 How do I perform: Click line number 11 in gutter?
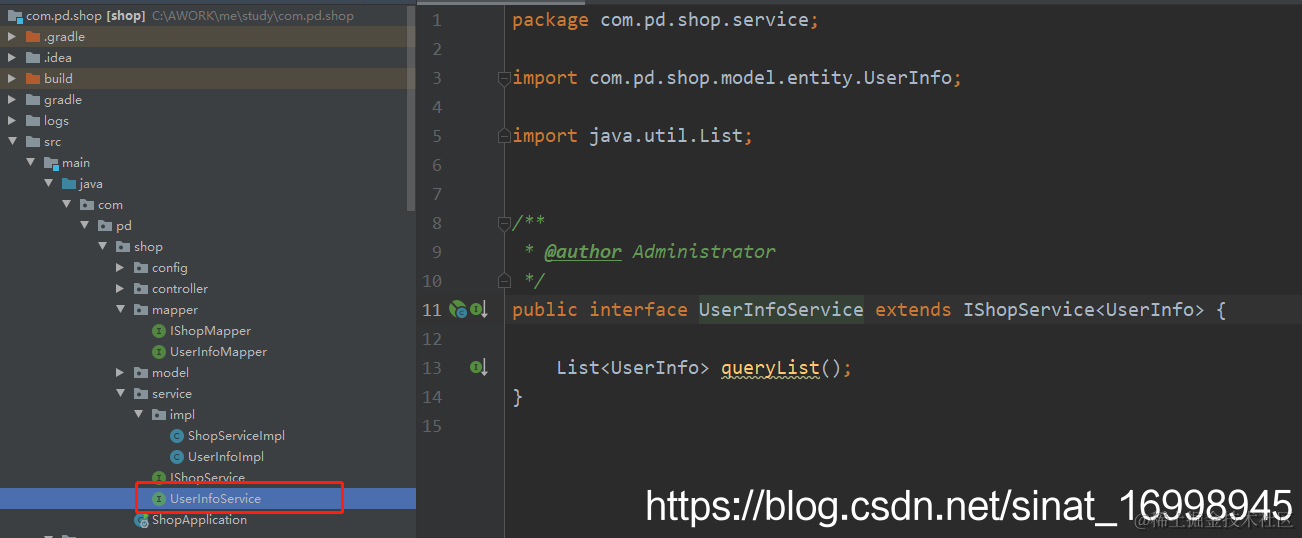tap(432, 310)
